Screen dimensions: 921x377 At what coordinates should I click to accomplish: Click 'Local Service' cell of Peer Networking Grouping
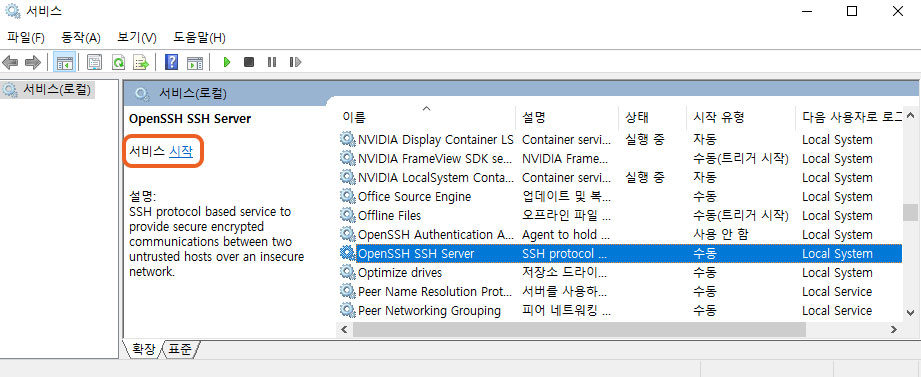point(837,310)
